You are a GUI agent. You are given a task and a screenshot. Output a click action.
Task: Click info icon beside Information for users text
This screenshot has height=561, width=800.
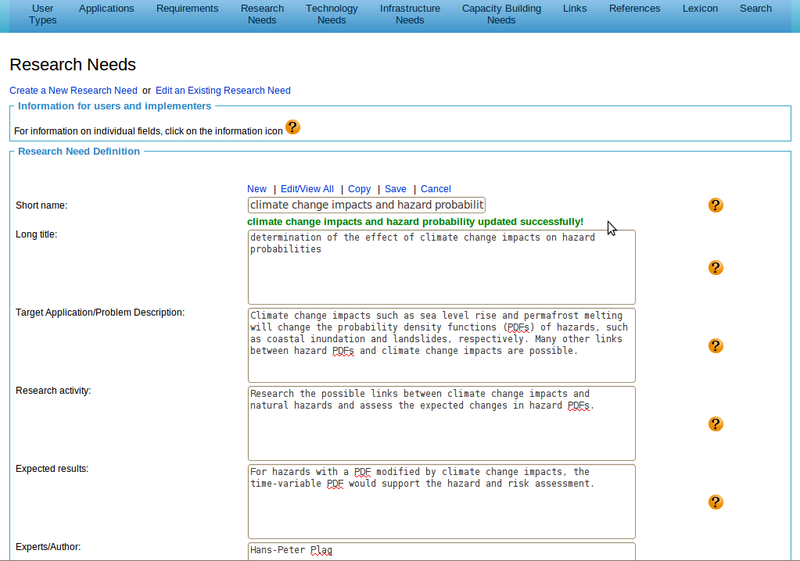(292, 127)
